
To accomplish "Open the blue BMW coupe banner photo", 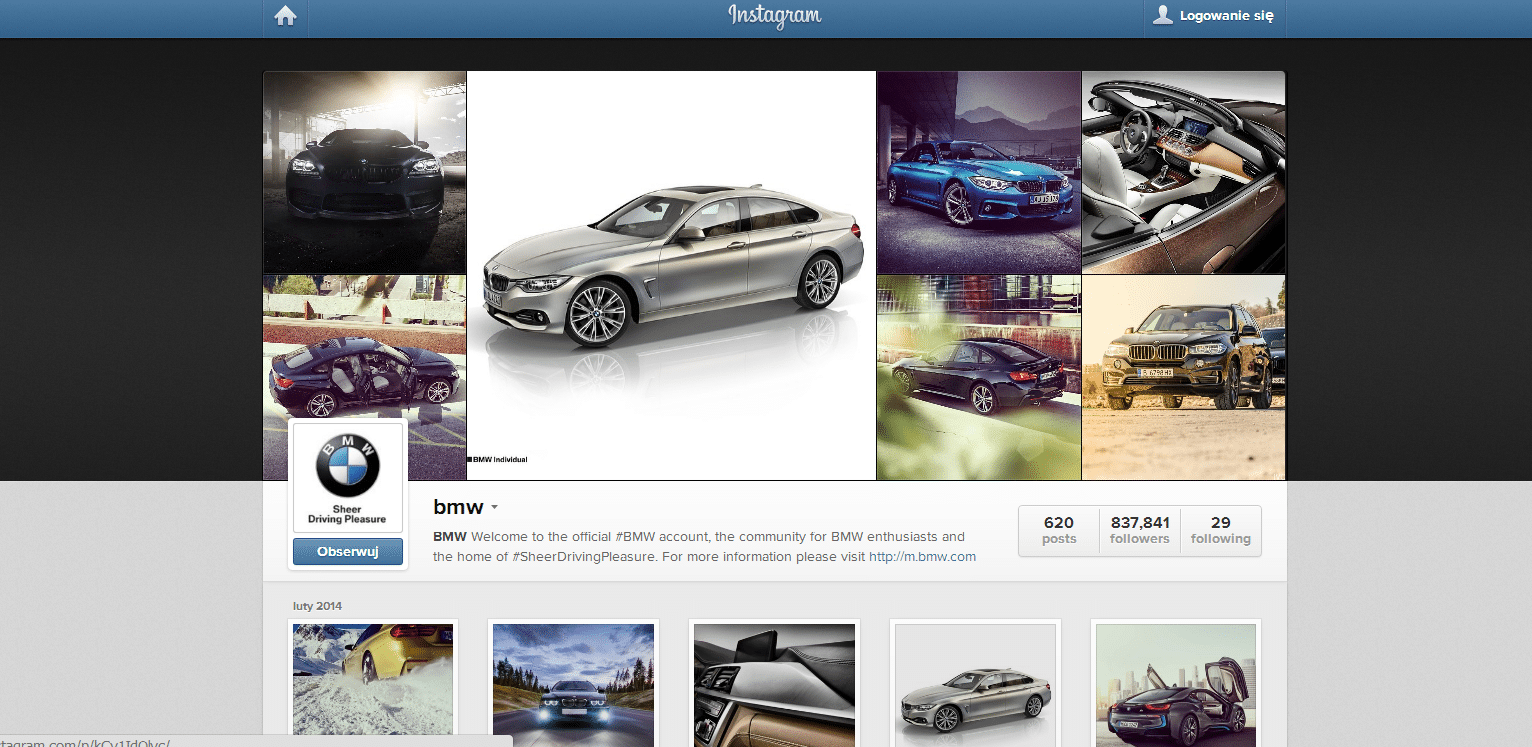I will pyautogui.click(x=979, y=172).
